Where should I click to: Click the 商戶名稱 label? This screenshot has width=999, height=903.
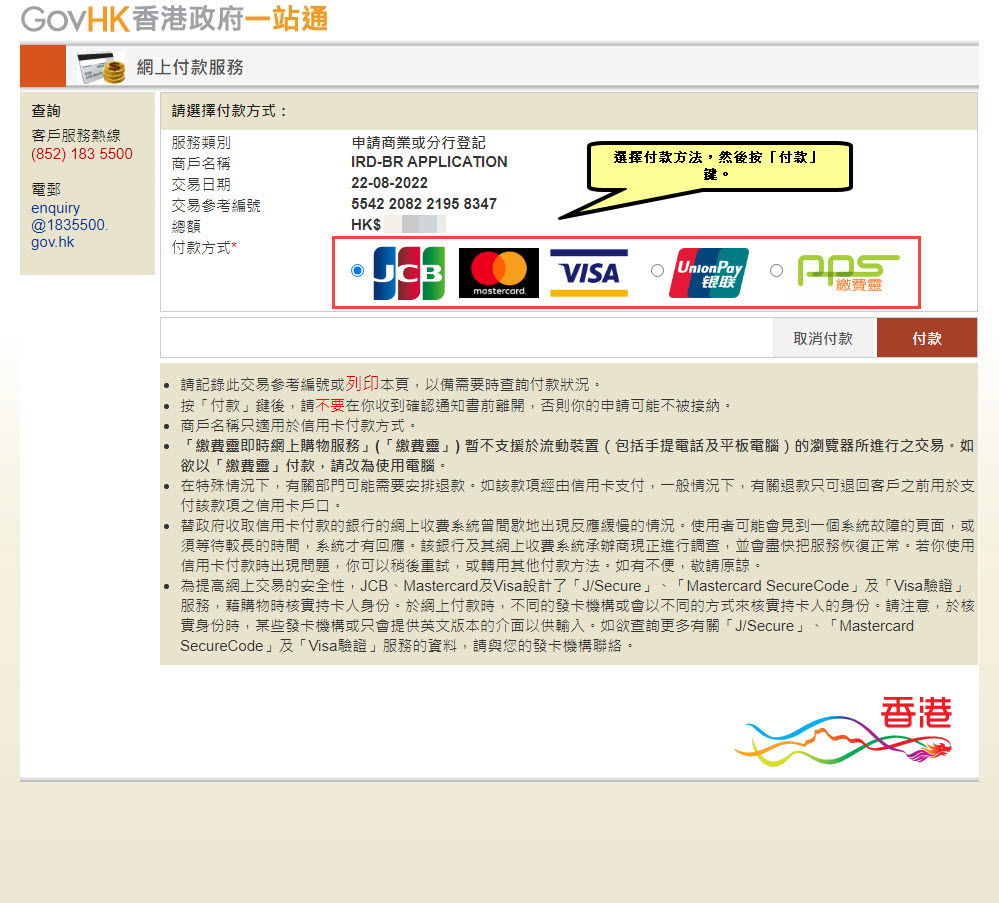[201, 163]
